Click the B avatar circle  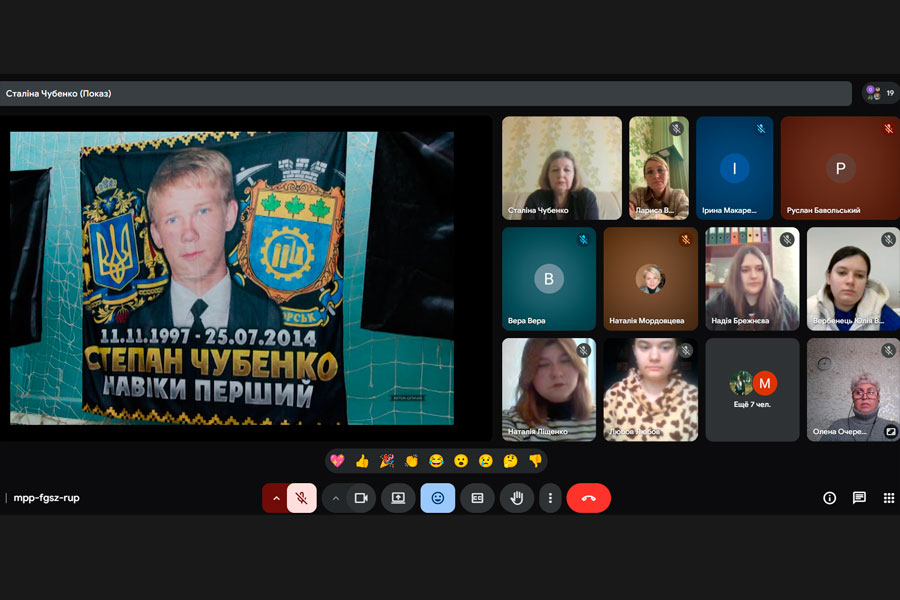pos(549,279)
